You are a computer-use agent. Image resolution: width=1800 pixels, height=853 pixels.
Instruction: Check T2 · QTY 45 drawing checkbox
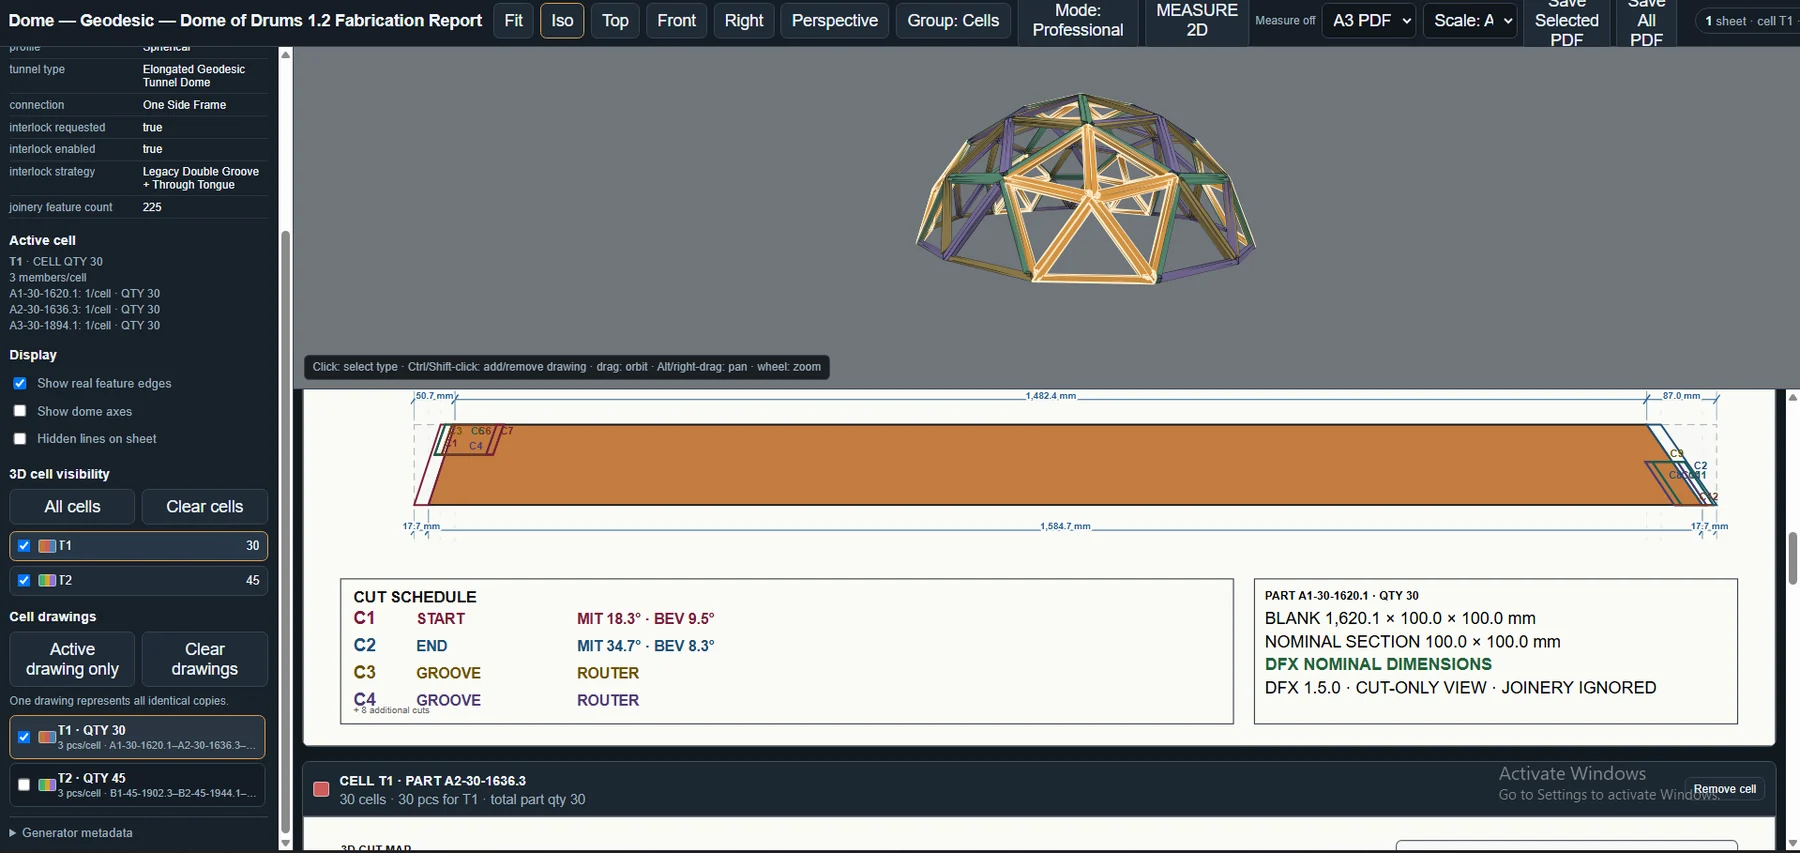(24, 785)
